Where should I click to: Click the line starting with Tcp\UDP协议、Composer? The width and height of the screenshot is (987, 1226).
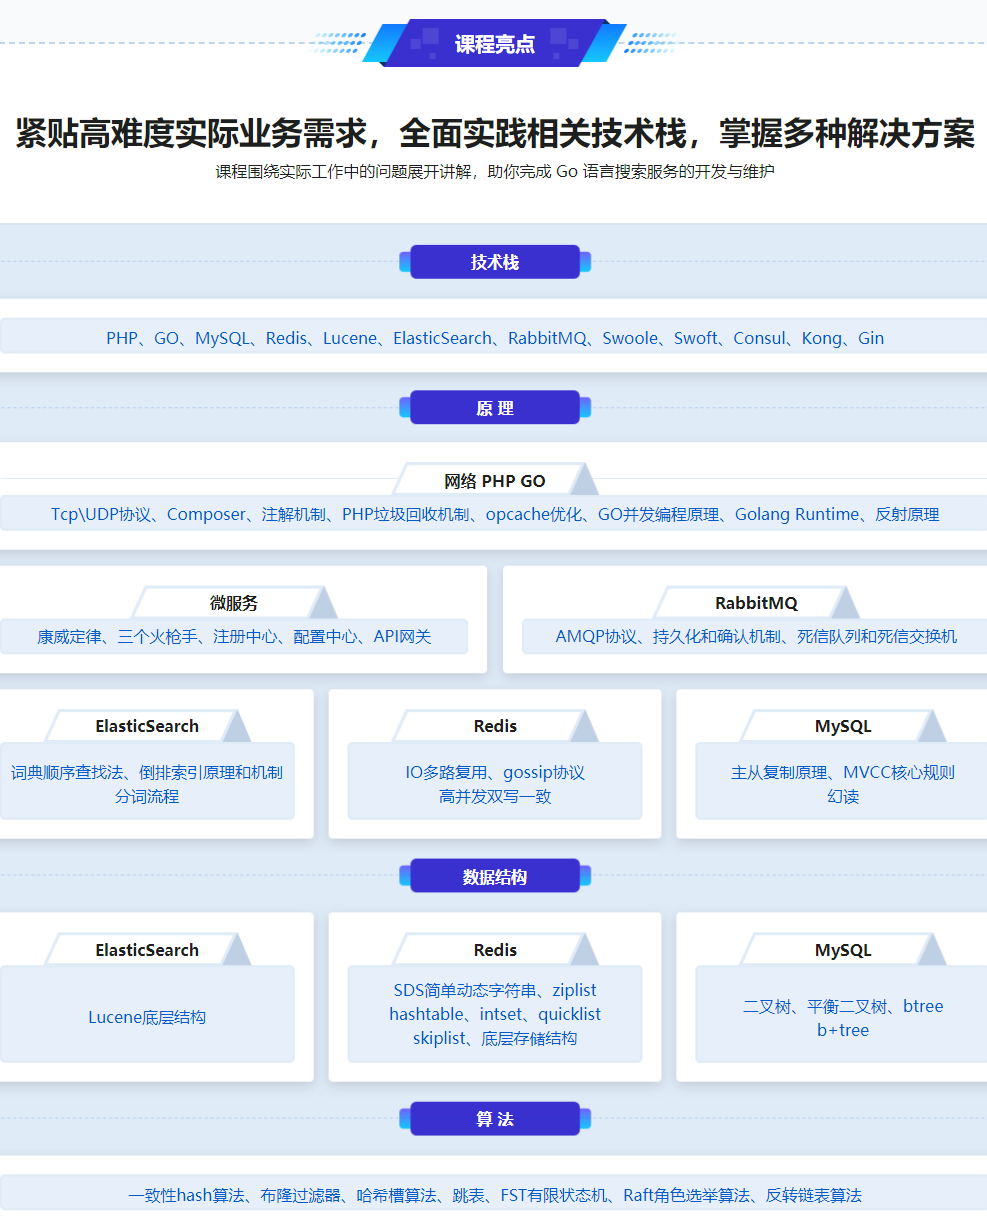pos(495,514)
